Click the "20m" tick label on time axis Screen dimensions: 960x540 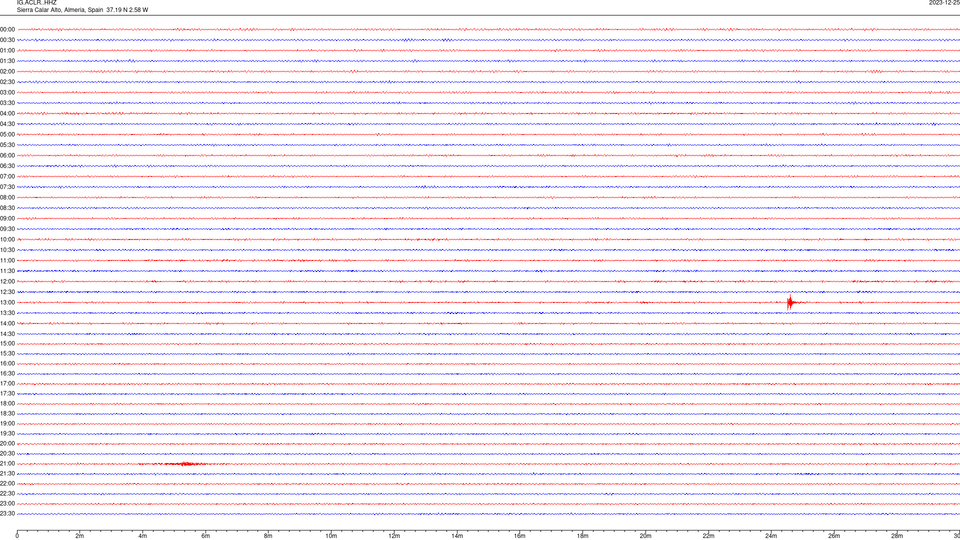coord(645,536)
